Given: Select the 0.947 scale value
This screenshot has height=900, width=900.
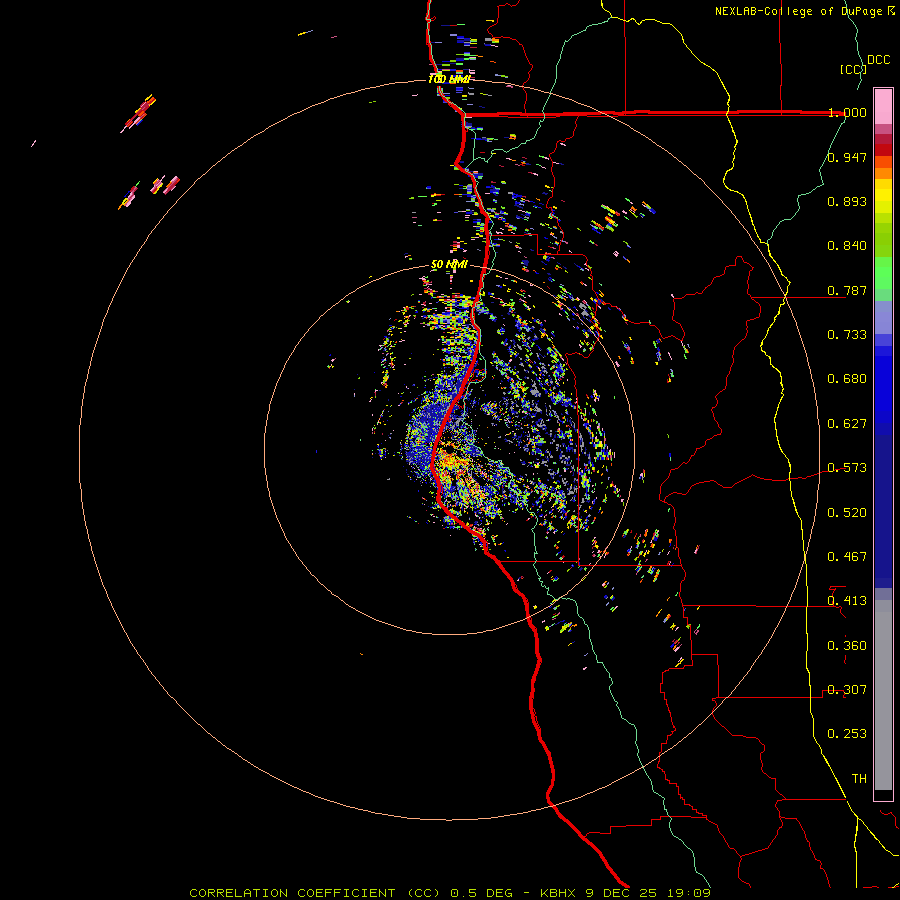Looking at the screenshot, I should [847, 157].
